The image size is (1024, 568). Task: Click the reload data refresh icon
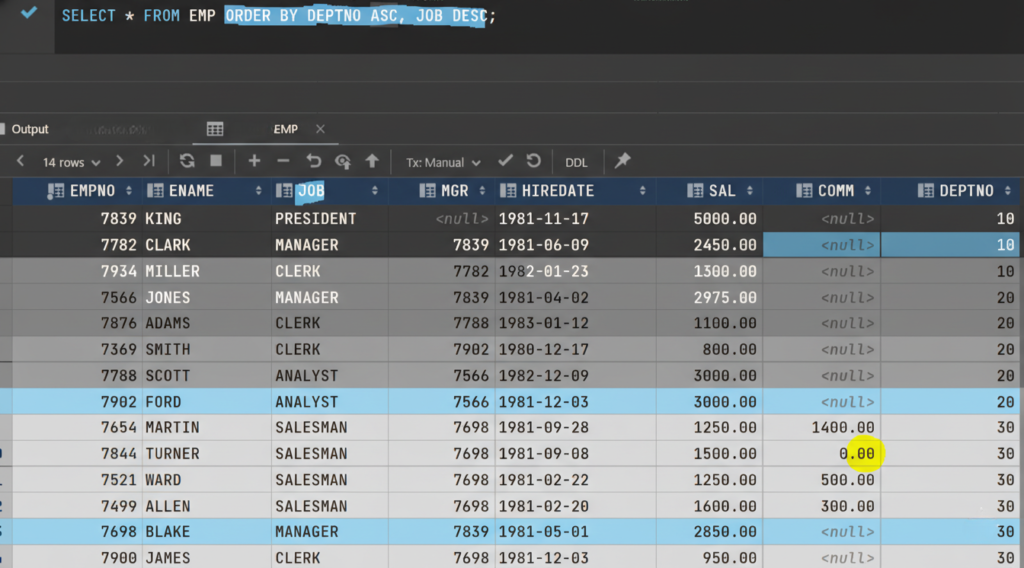[x=187, y=161]
